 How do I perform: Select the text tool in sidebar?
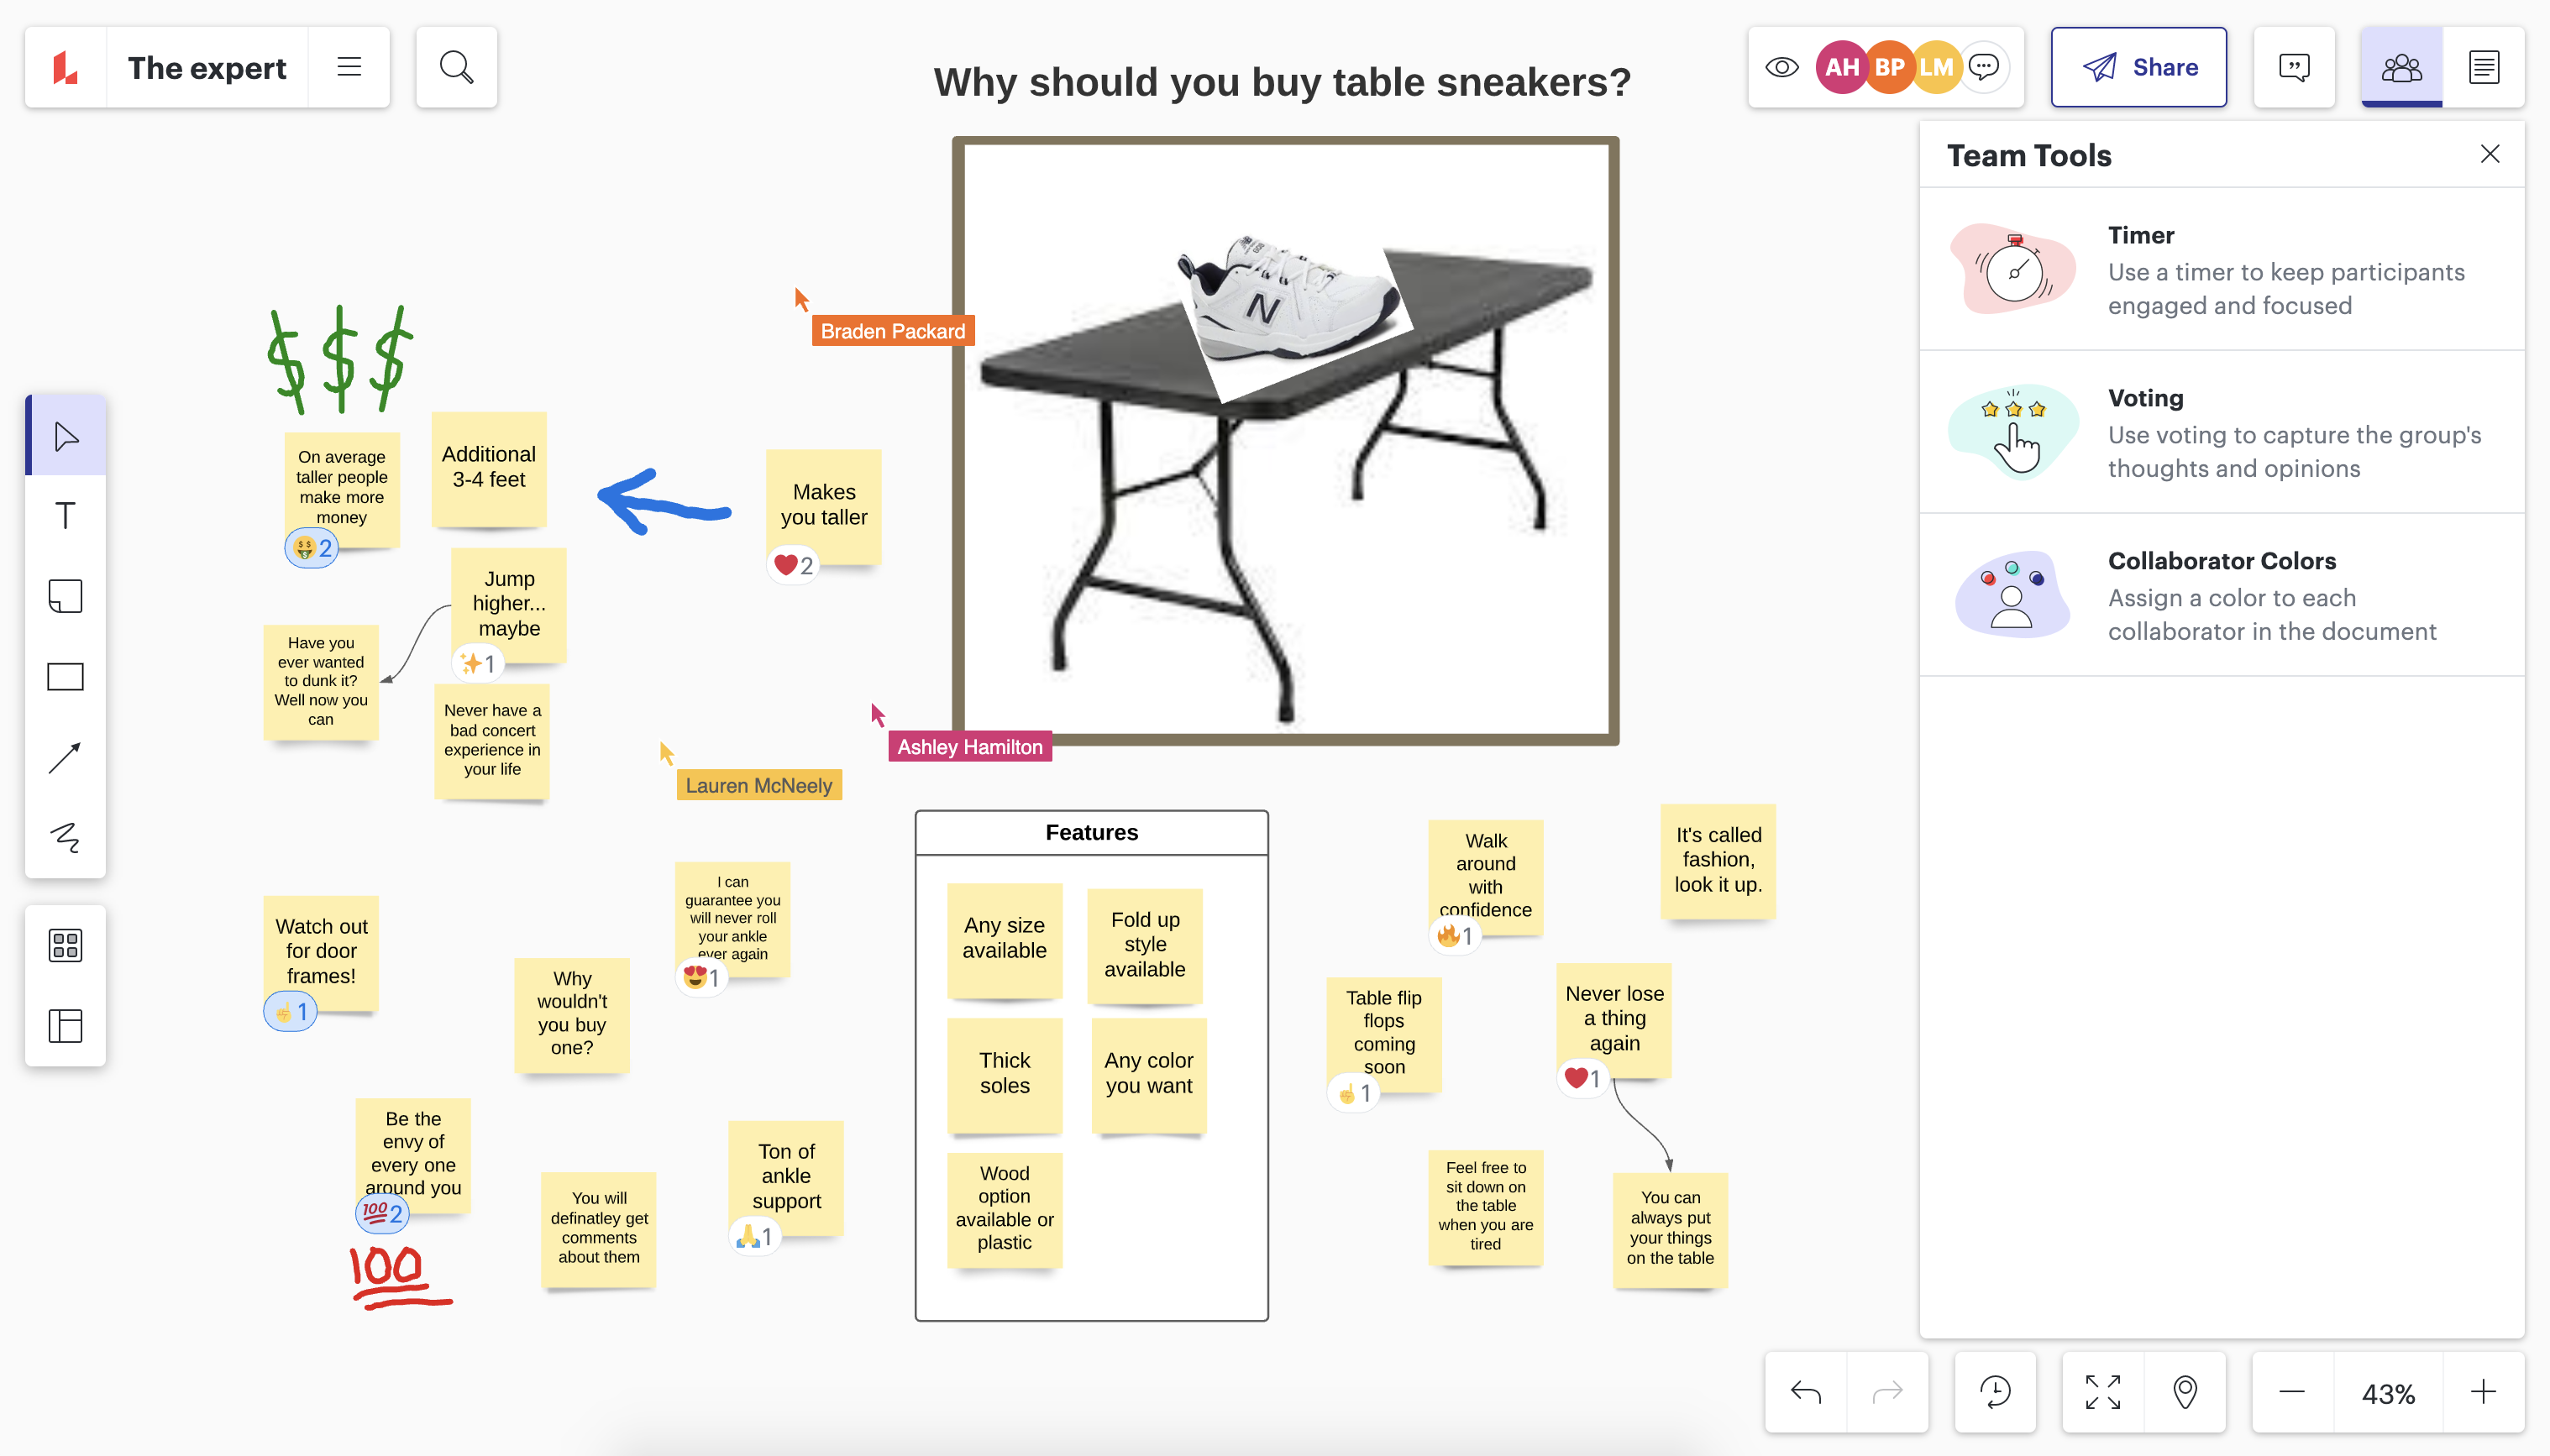coord(66,516)
